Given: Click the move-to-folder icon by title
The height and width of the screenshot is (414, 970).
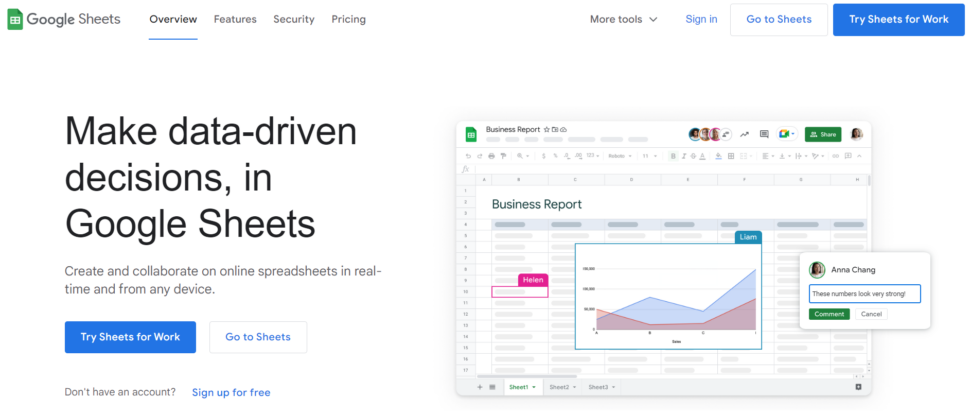Looking at the screenshot, I should click(x=555, y=129).
